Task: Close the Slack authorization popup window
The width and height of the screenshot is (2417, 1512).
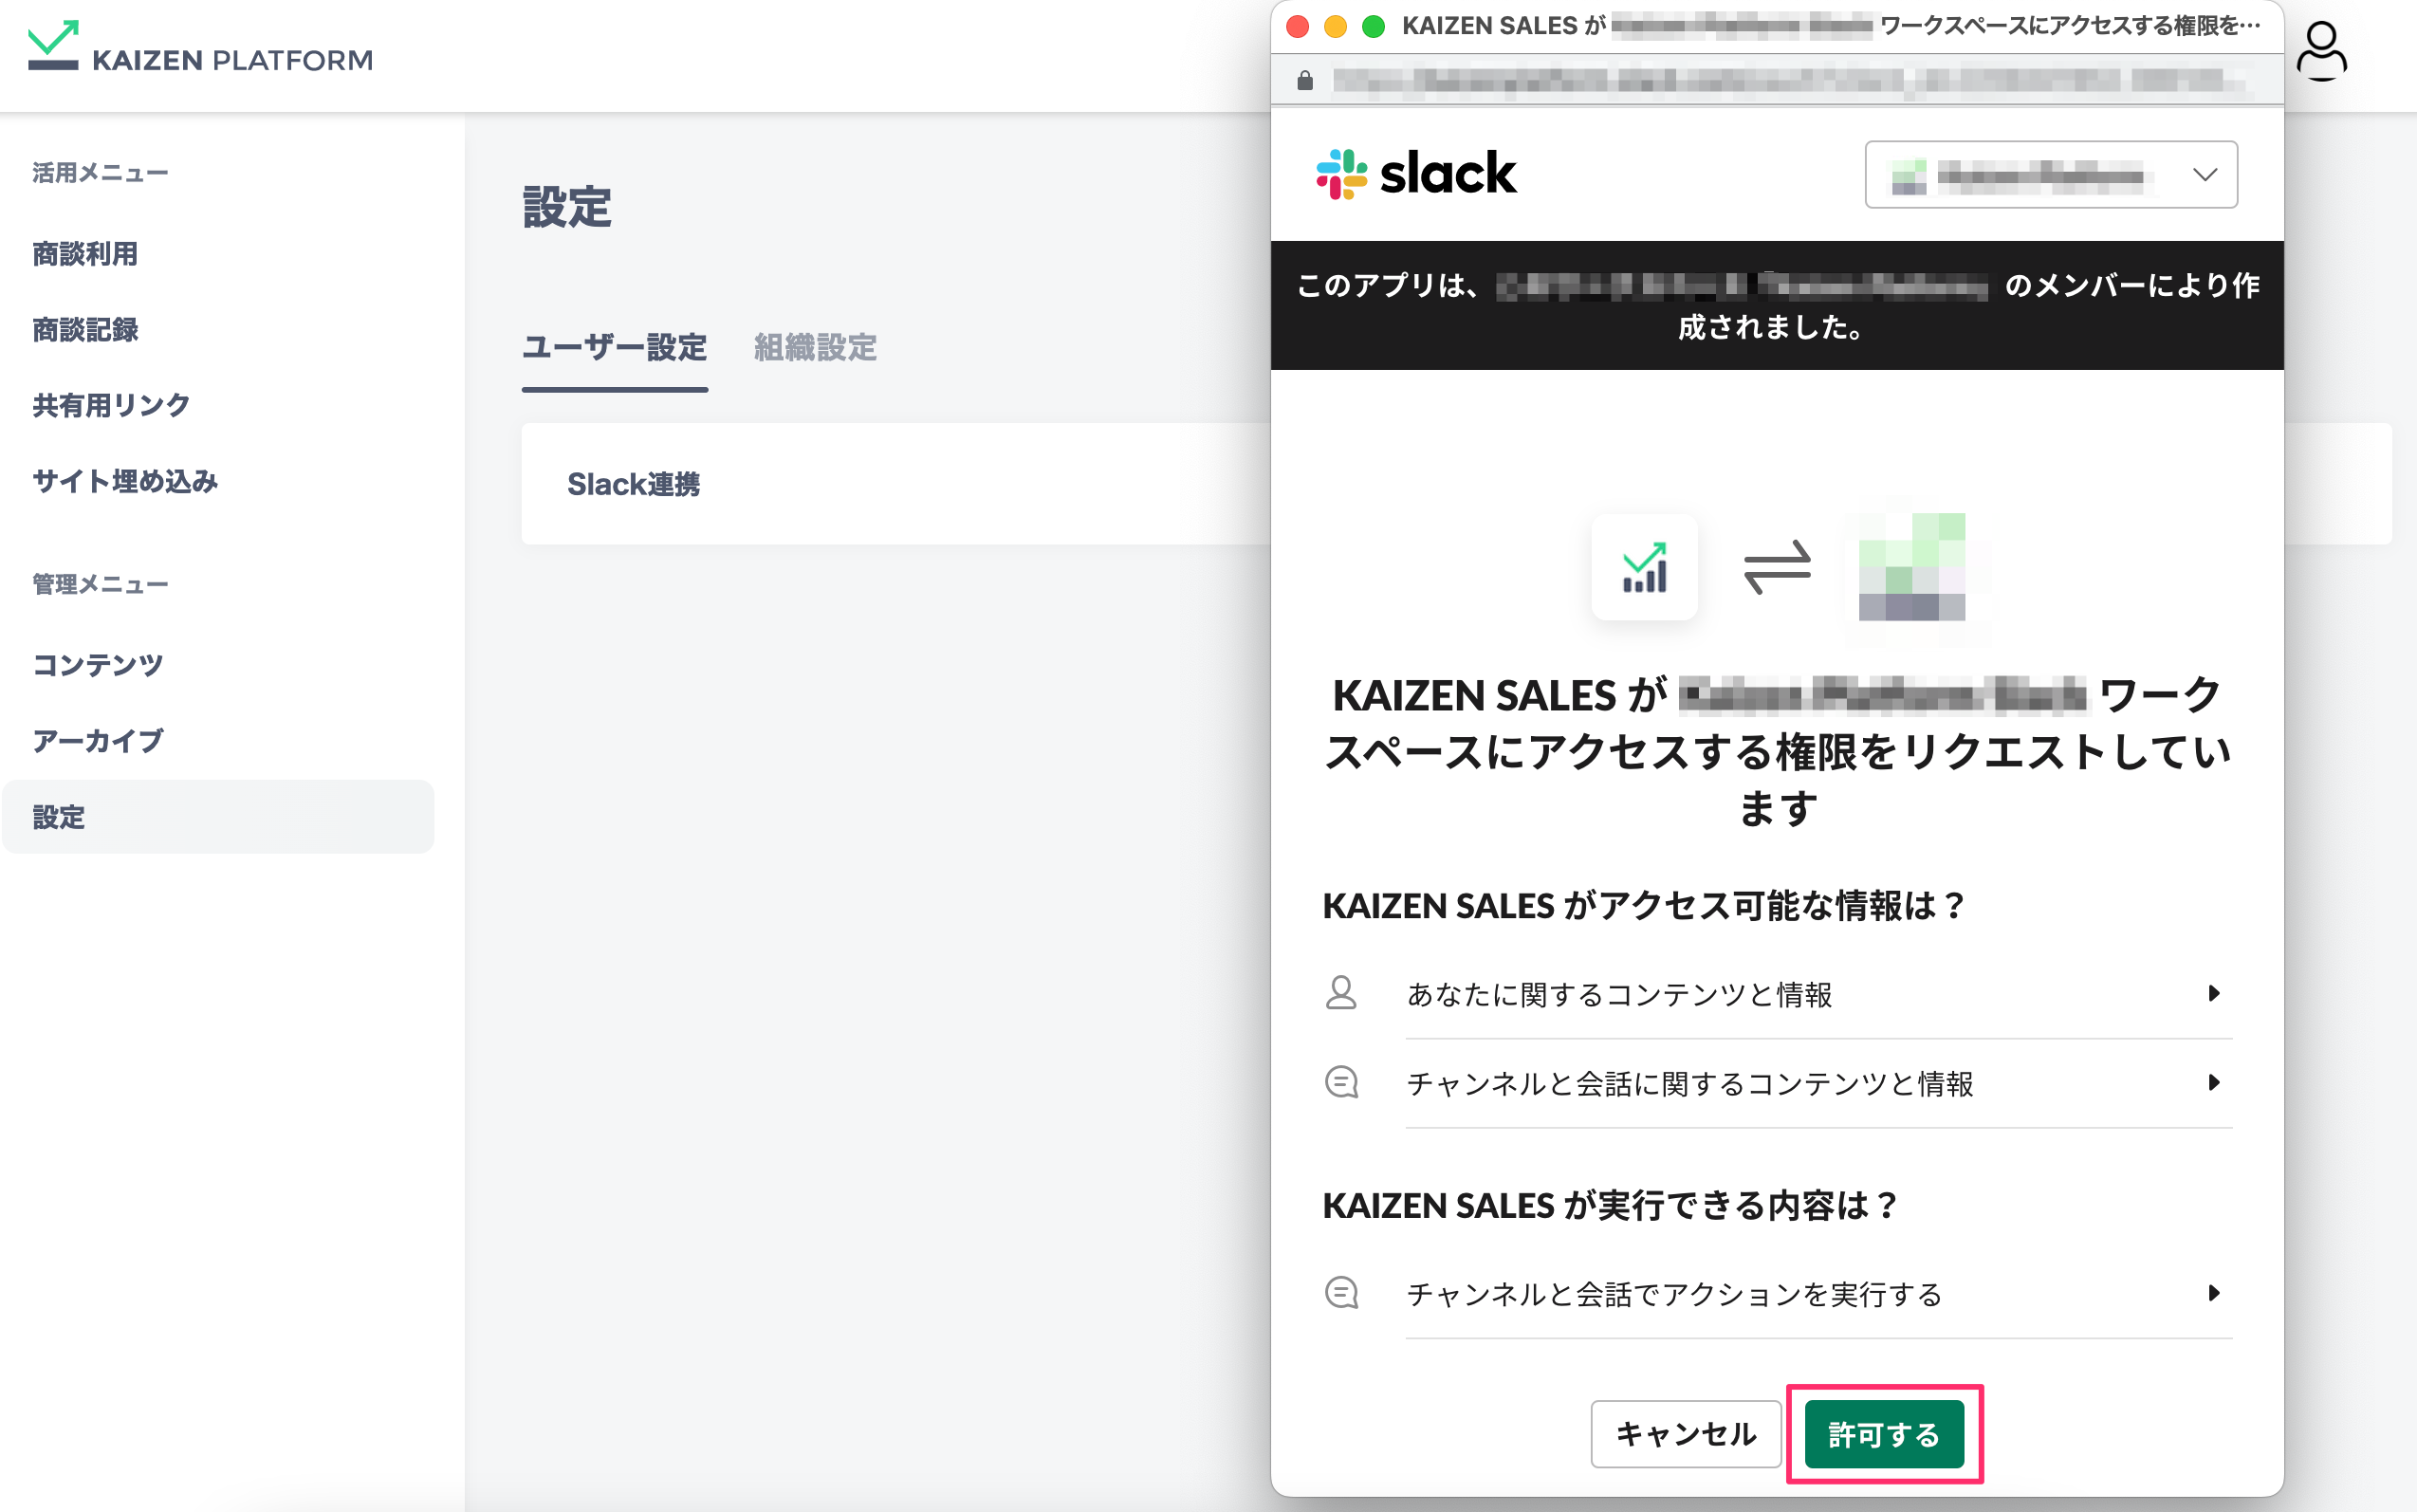Action: click(x=1297, y=26)
